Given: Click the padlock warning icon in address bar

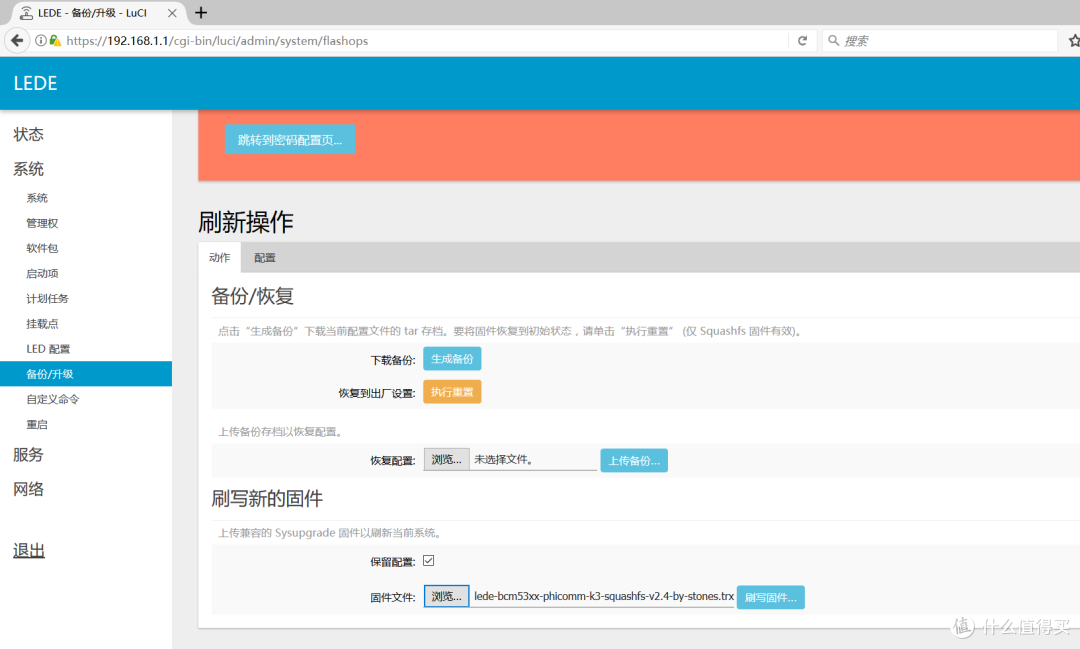Looking at the screenshot, I should (x=55, y=41).
